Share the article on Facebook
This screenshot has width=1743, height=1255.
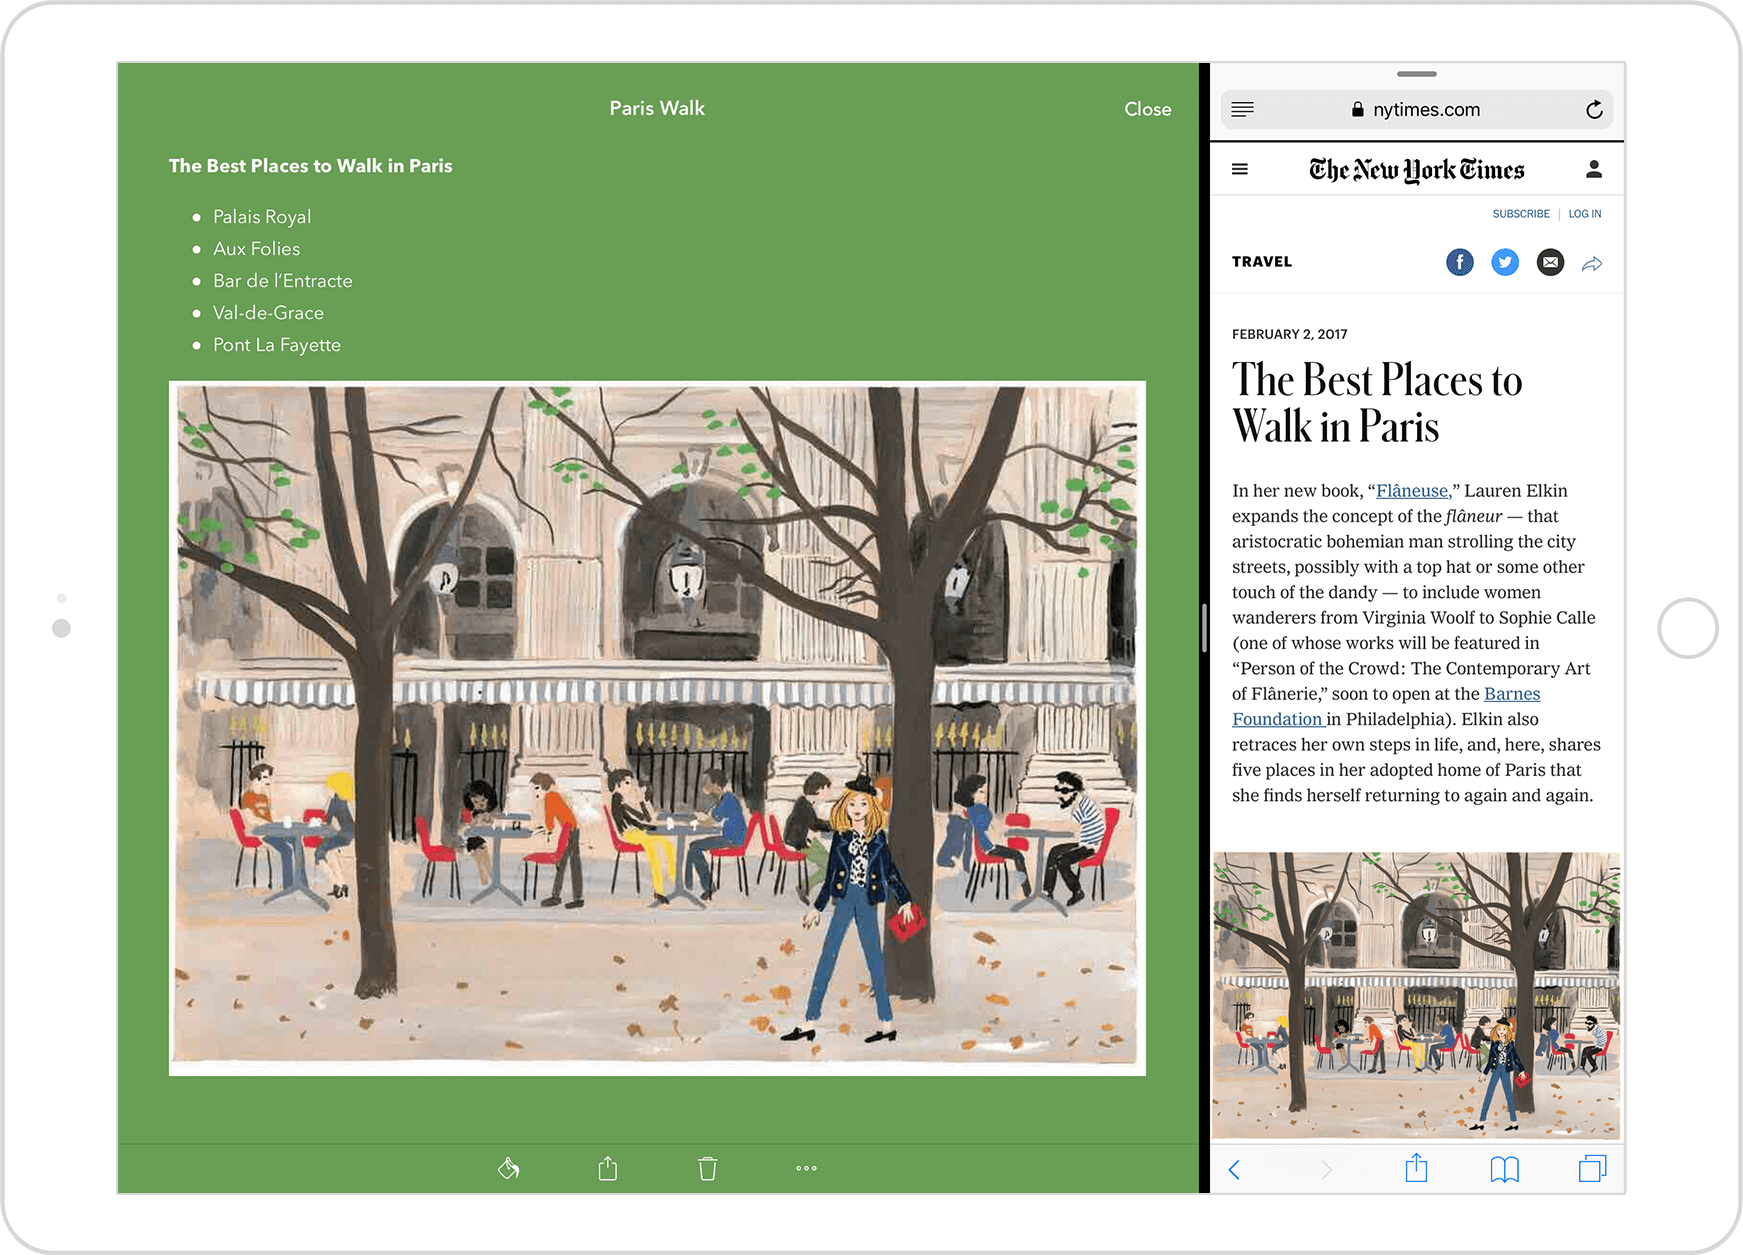click(x=1459, y=262)
